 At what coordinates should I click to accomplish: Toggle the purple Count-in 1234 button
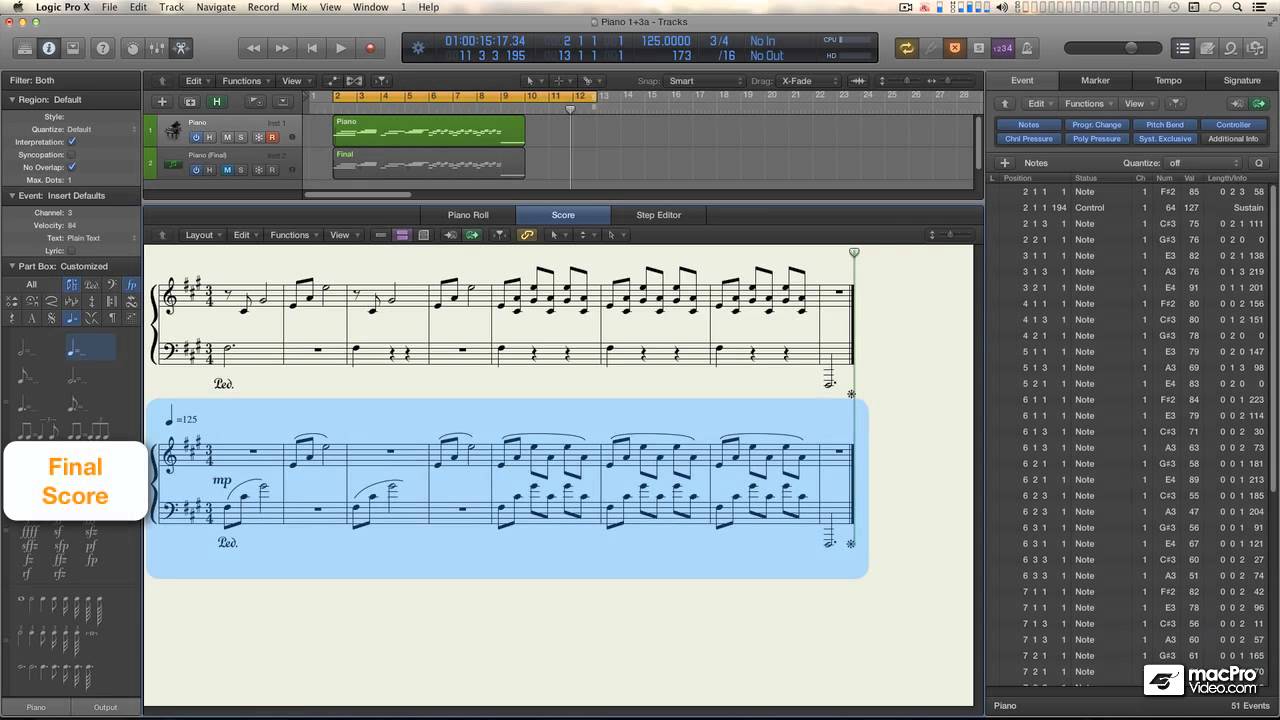(x=1002, y=47)
